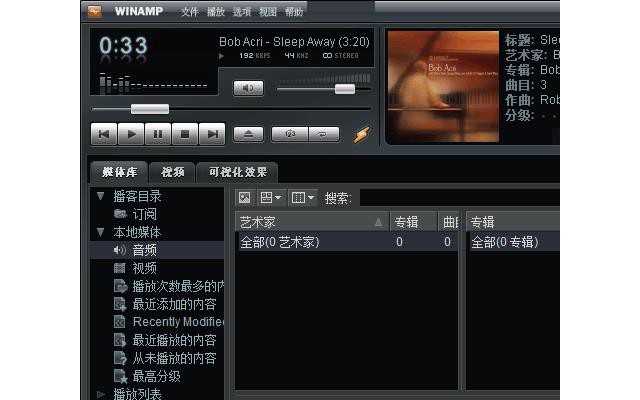The height and width of the screenshot is (400, 640).
Task: Sort by 专辑 column in artist pane
Action: tap(414, 222)
